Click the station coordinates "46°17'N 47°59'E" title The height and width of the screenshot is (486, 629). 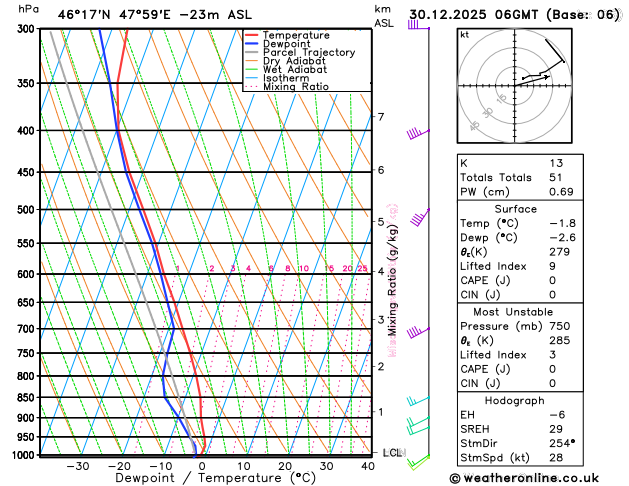coord(114,15)
